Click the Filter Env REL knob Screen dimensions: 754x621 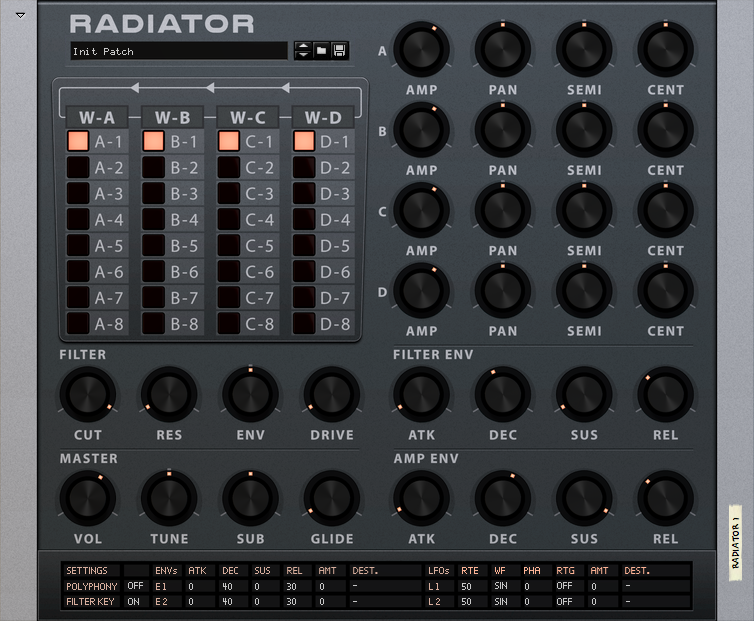[x=666, y=394]
